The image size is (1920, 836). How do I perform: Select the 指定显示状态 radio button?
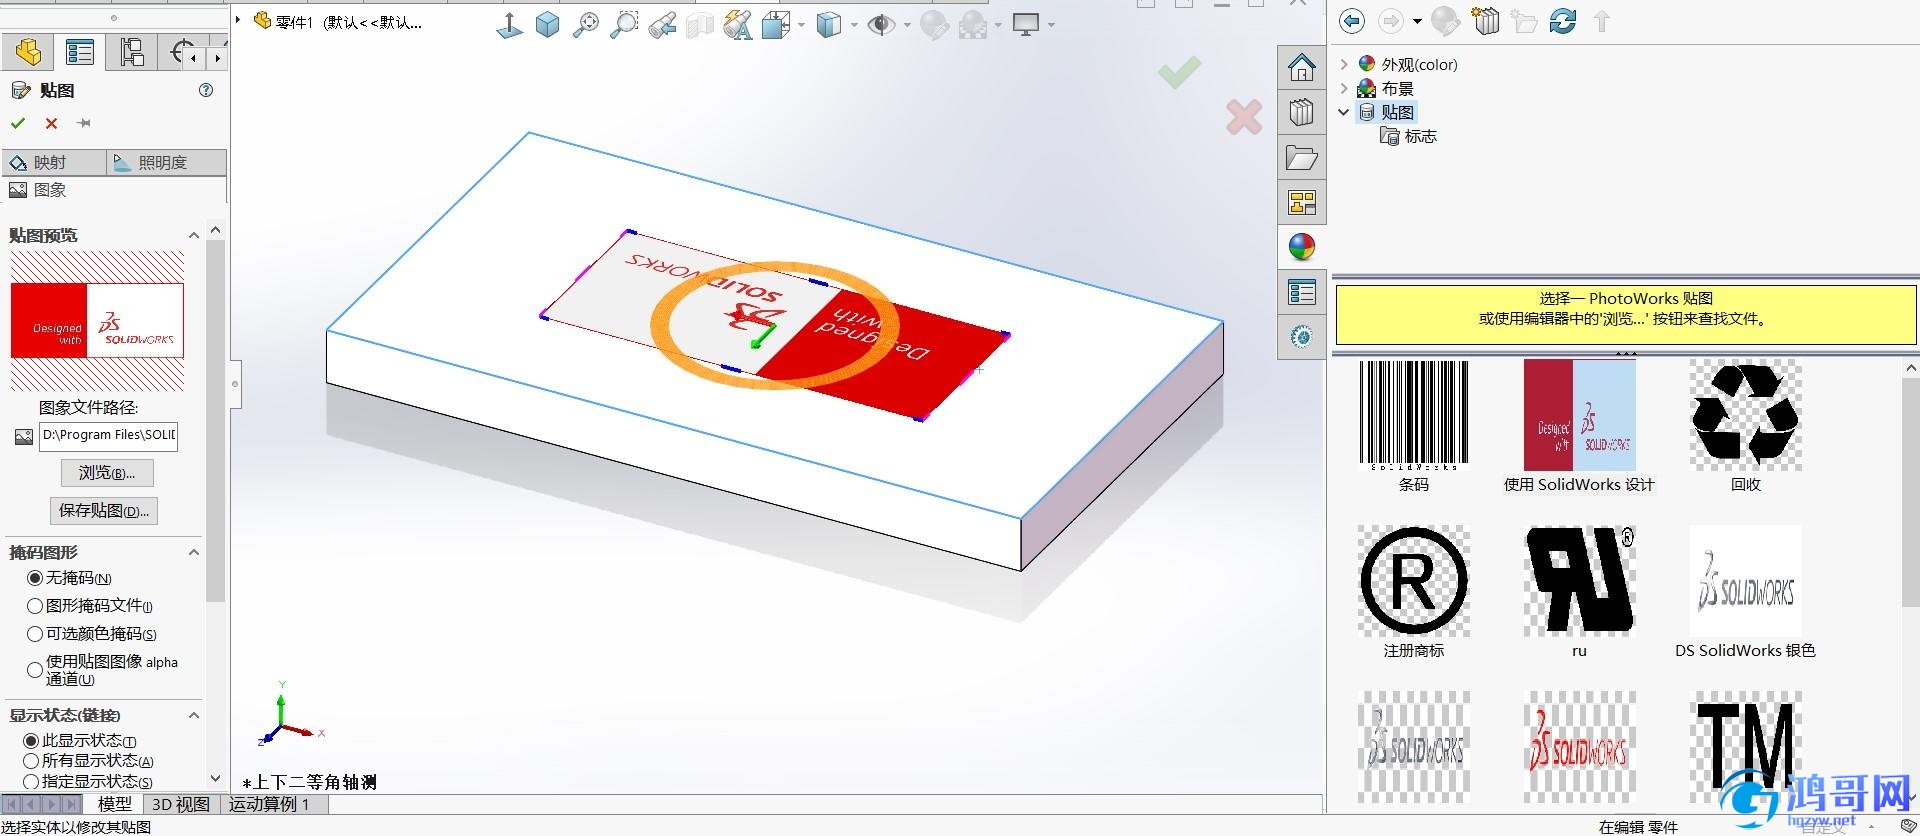click(31, 781)
